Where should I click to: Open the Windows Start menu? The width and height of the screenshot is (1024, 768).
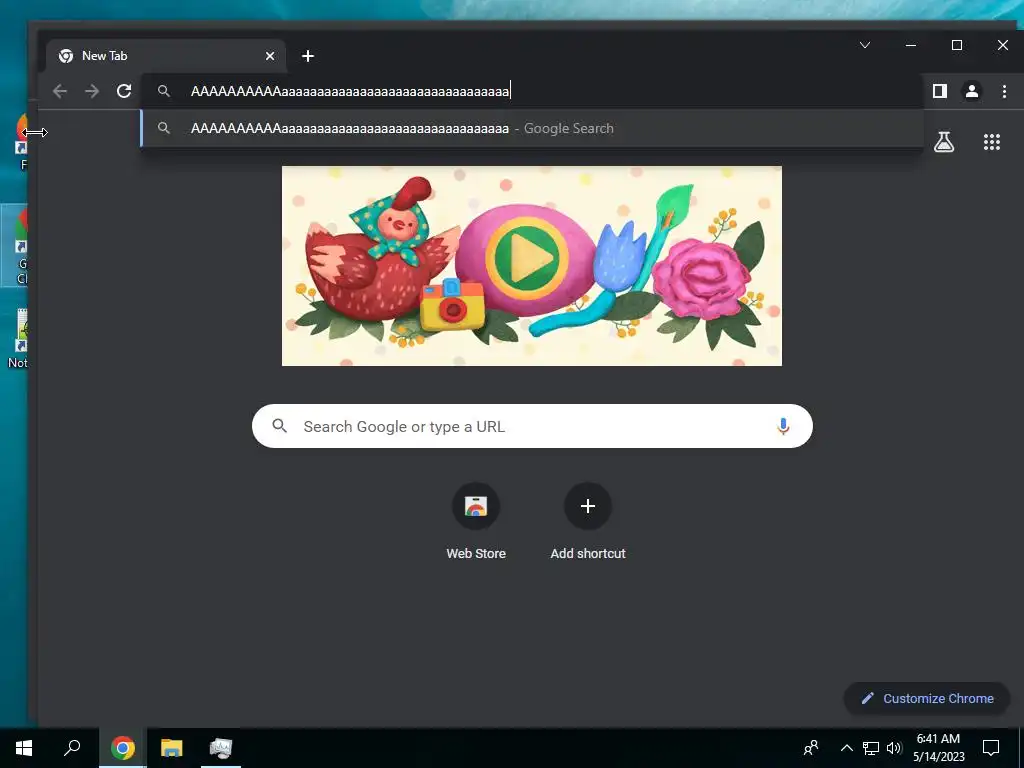[x=24, y=748]
